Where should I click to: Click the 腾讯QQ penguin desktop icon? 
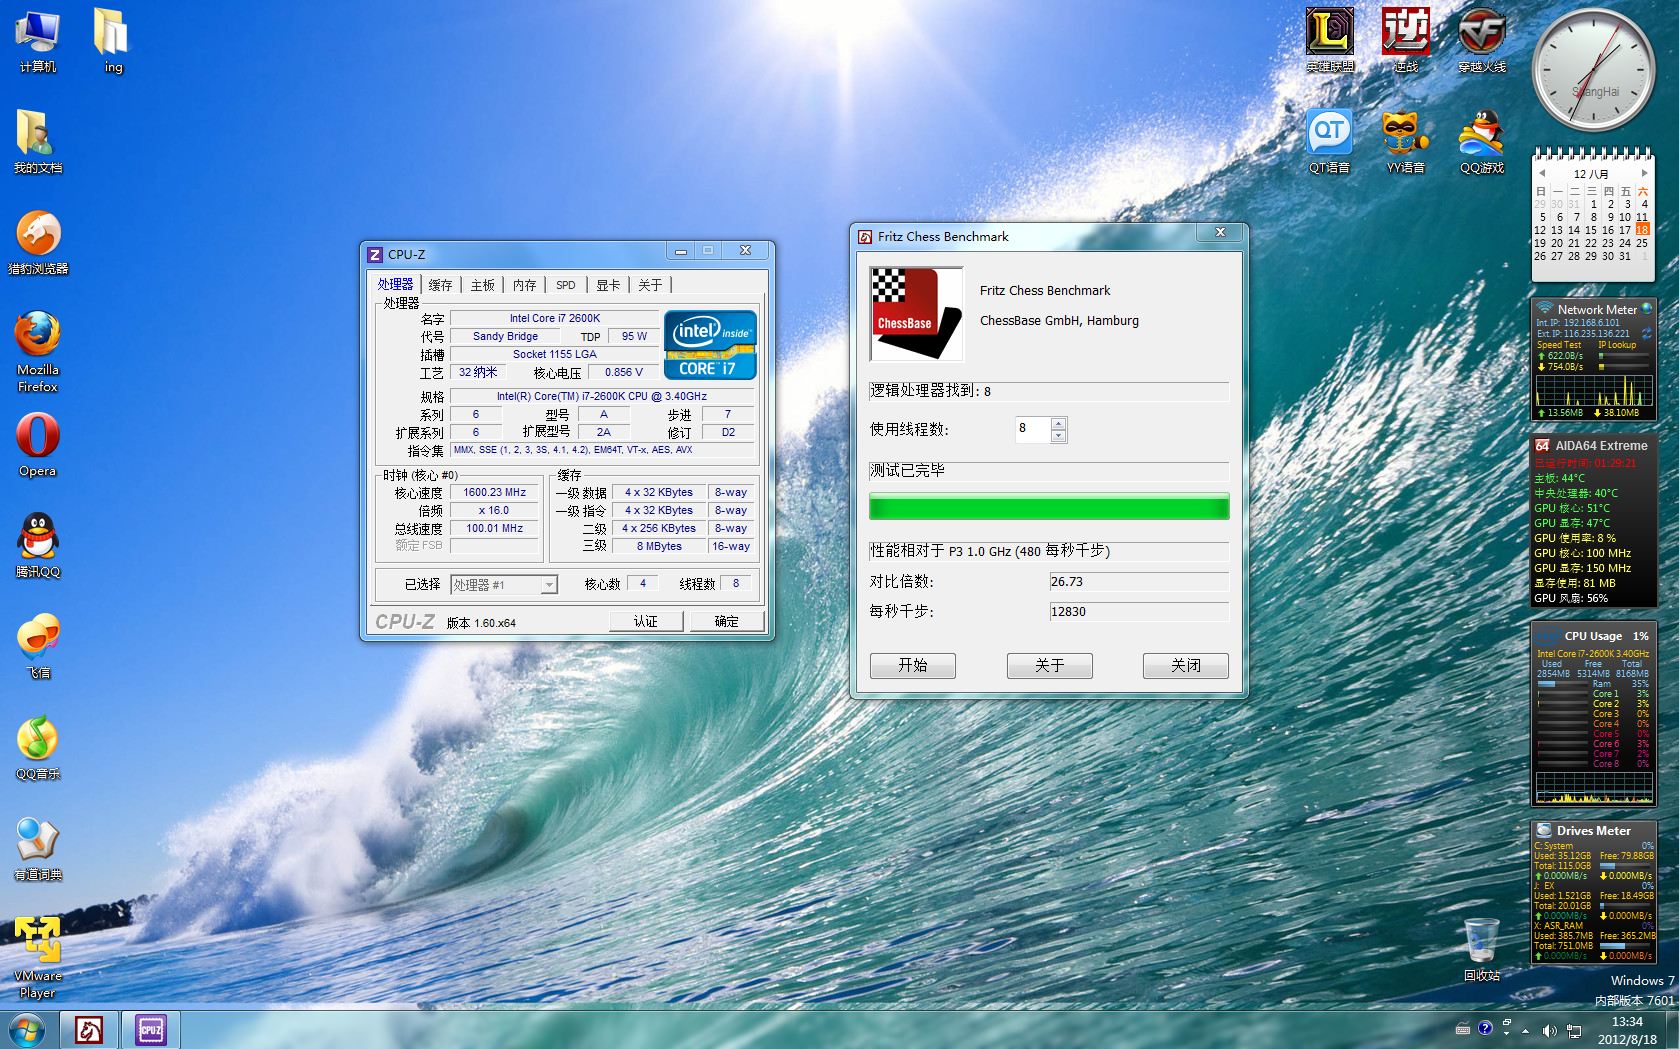click(x=38, y=546)
